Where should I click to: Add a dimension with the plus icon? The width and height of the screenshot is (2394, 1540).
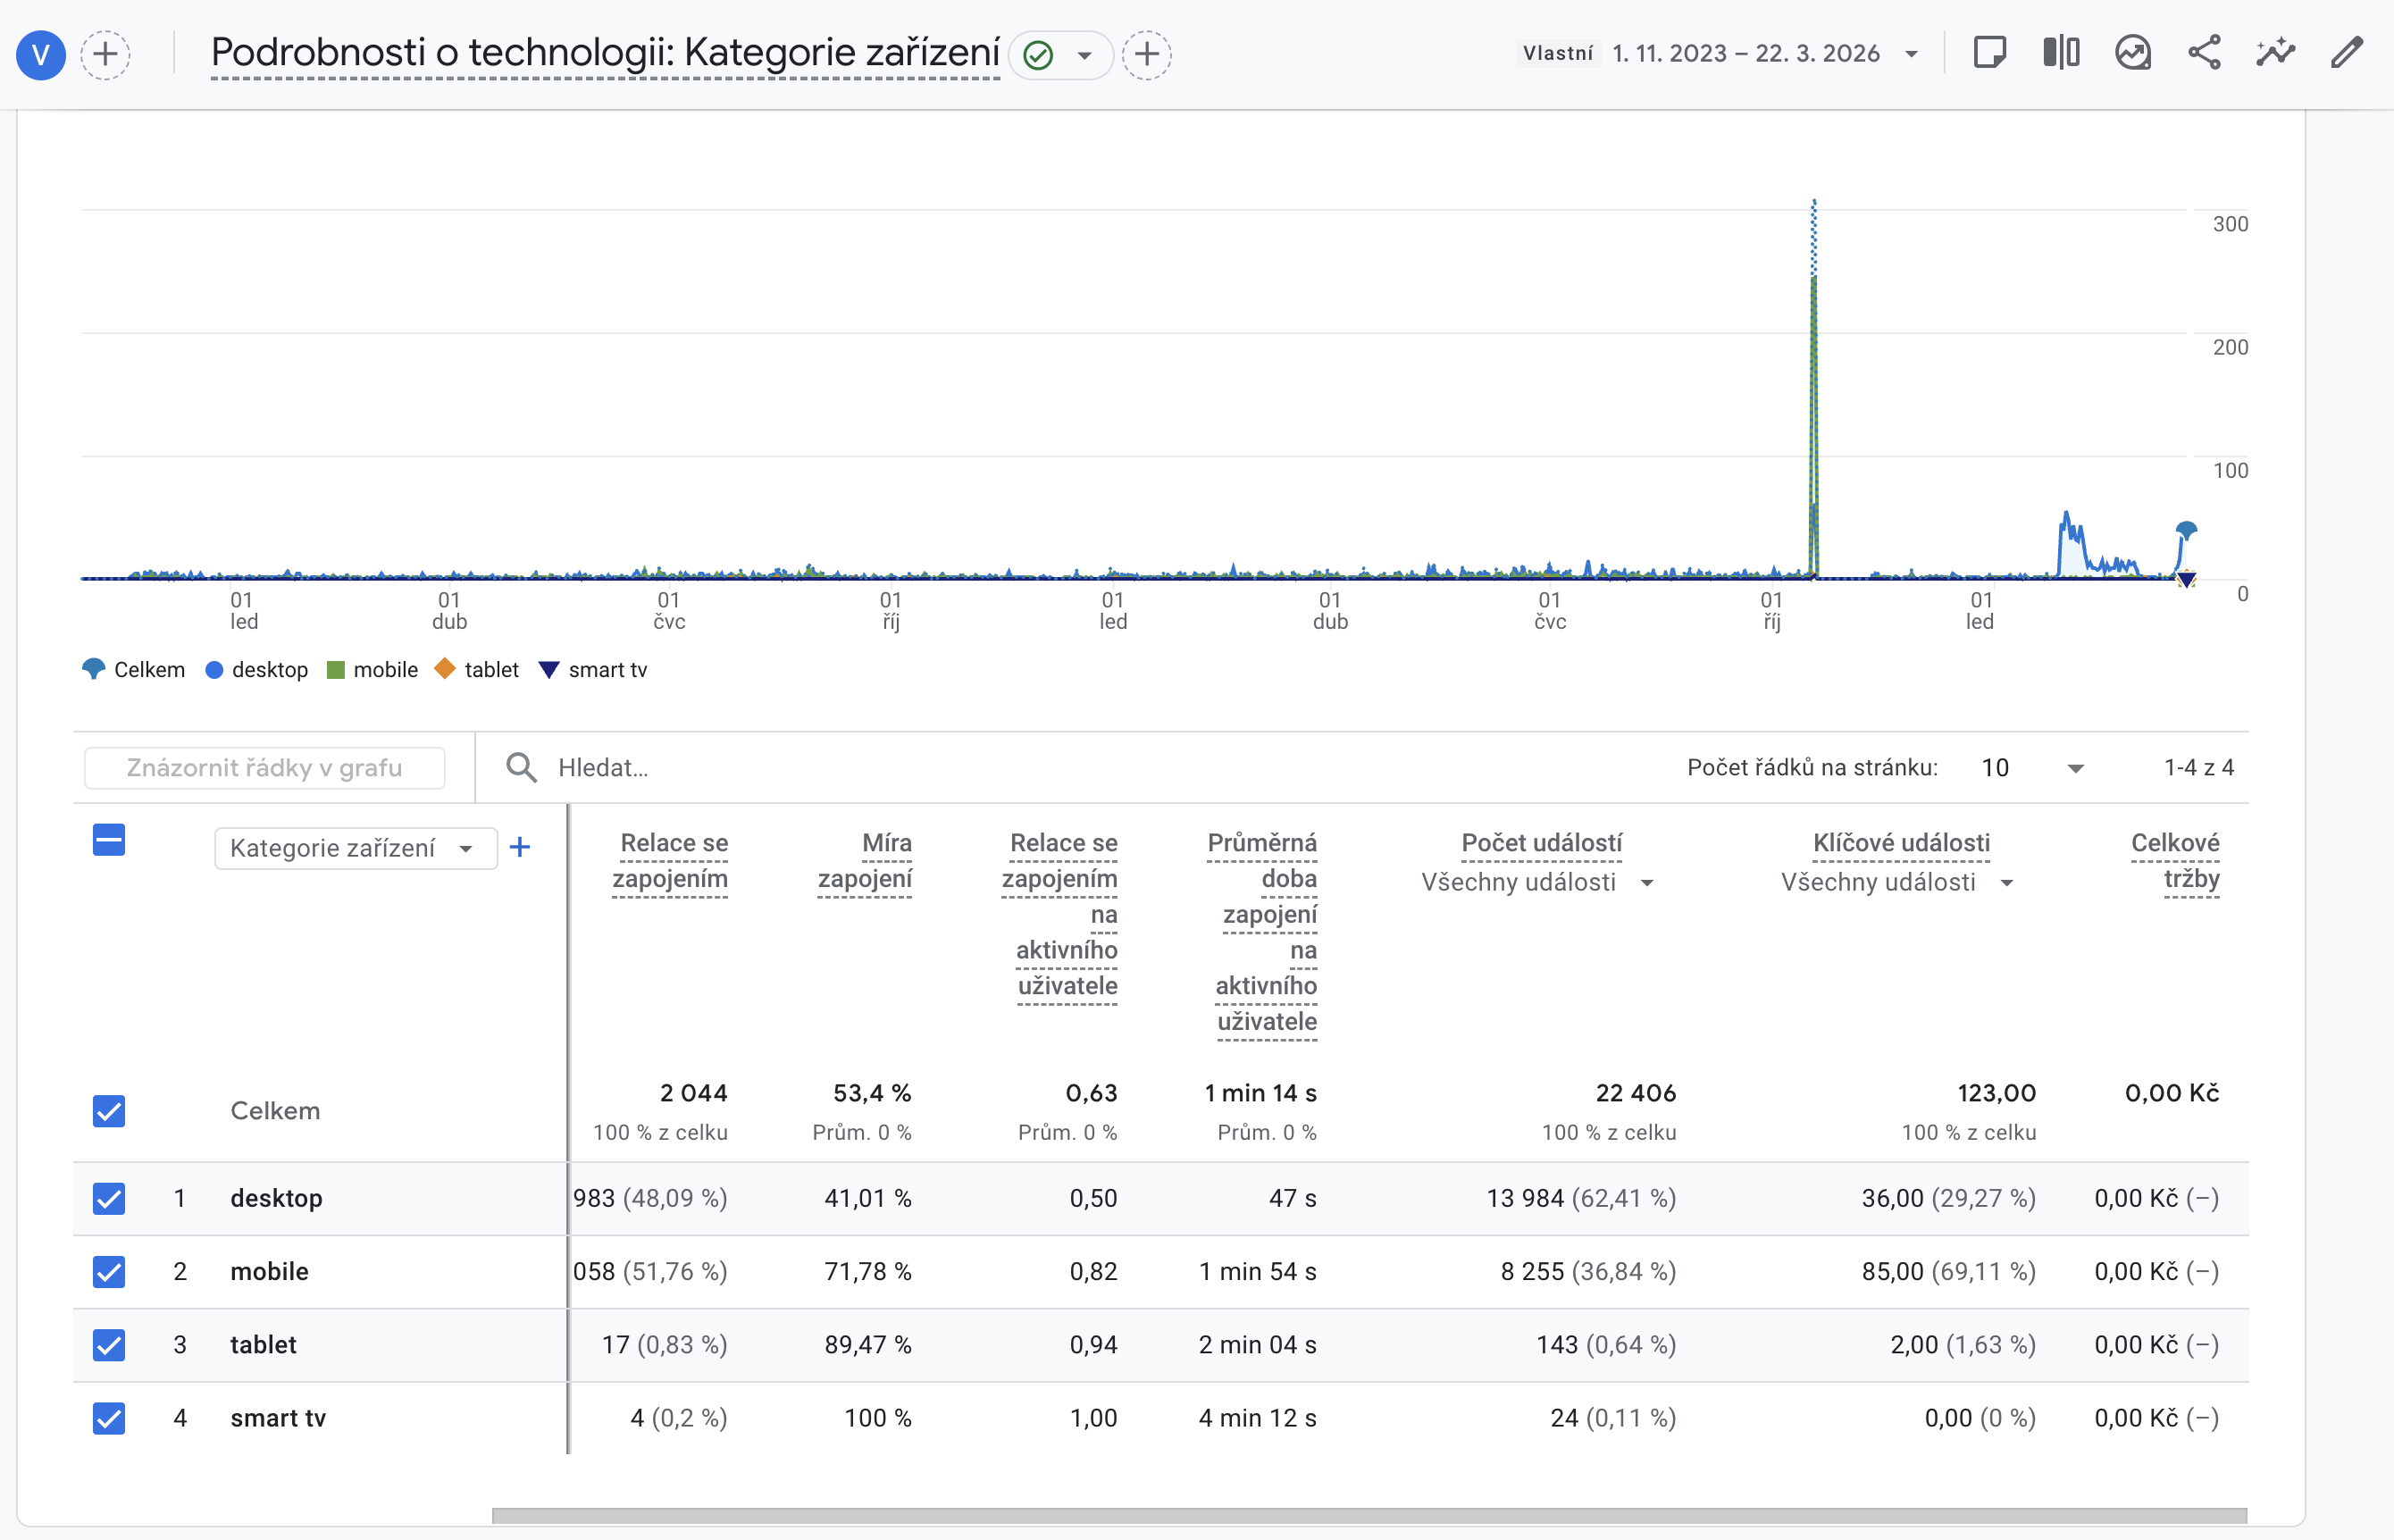[520, 847]
